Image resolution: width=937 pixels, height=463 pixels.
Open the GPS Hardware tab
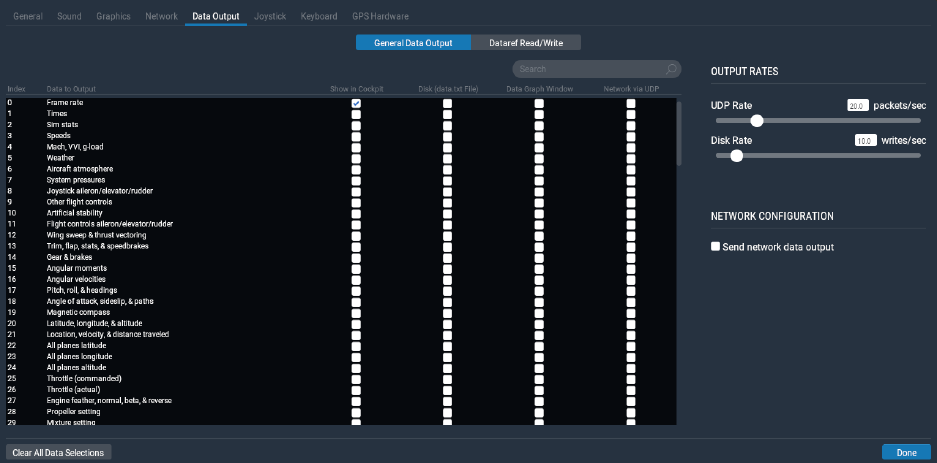[381, 16]
